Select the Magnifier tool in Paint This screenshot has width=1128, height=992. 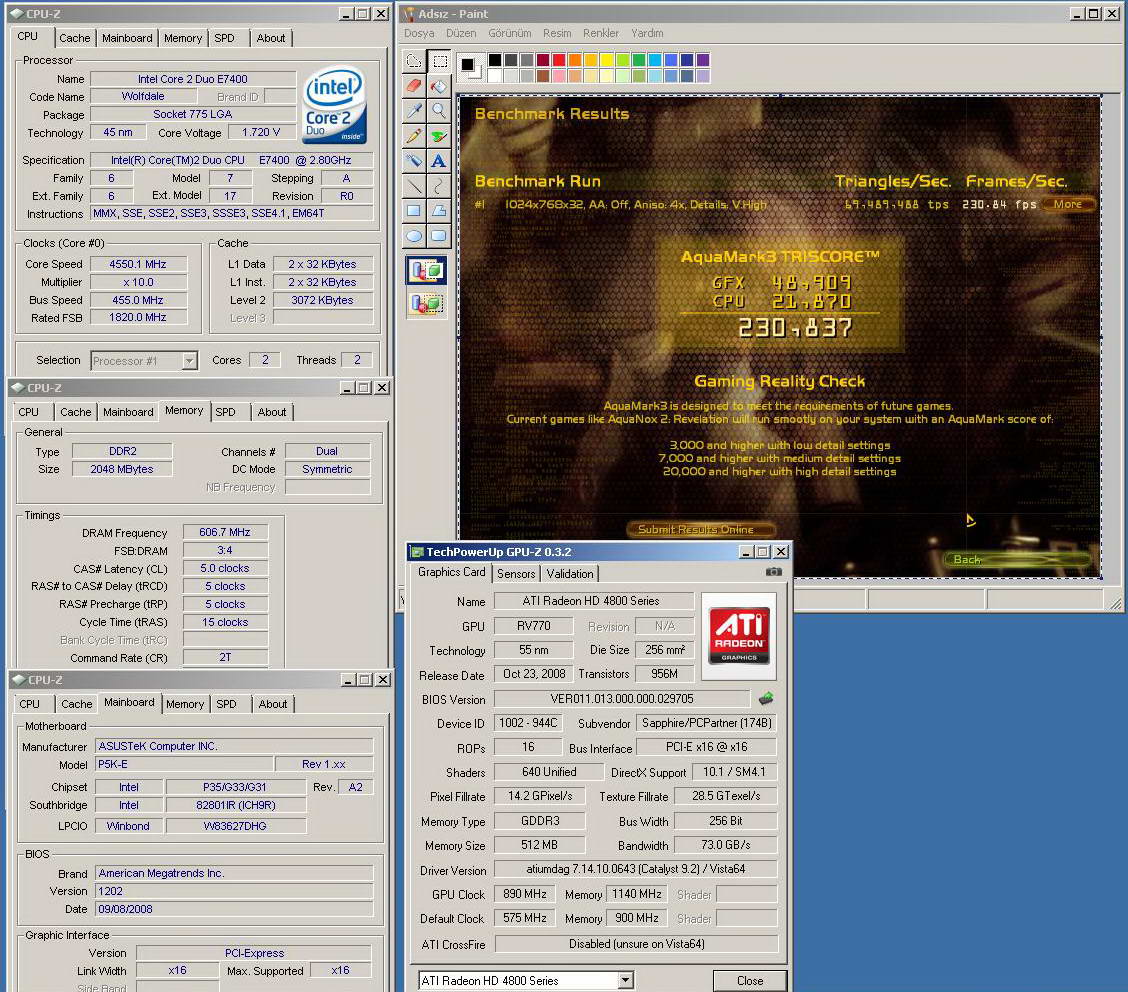tap(439, 111)
